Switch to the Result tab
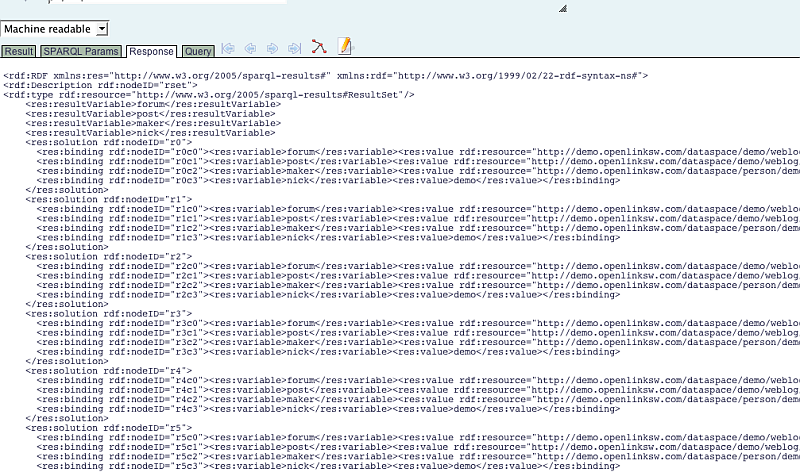The height and width of the screenshot is (472, 800). (x=19, y=51)
